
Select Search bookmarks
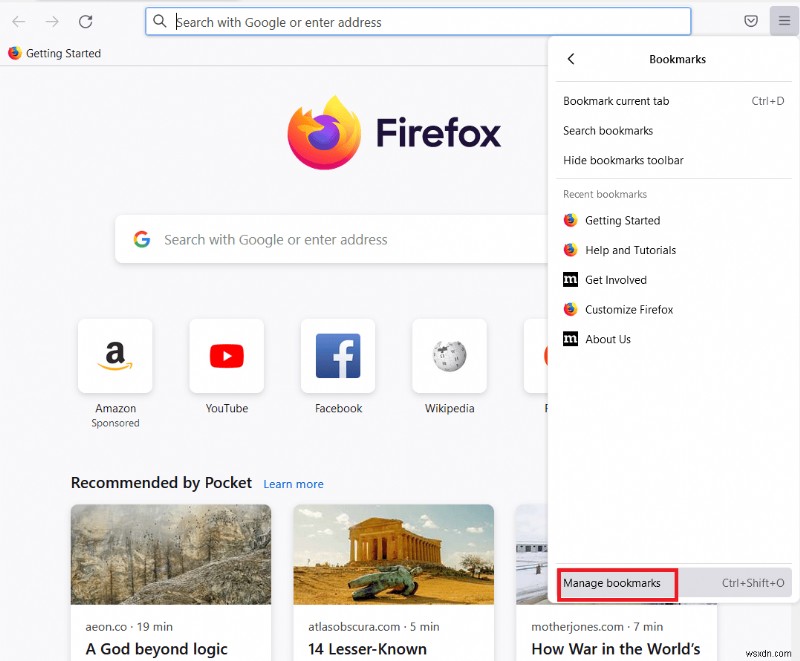[608, 130]
